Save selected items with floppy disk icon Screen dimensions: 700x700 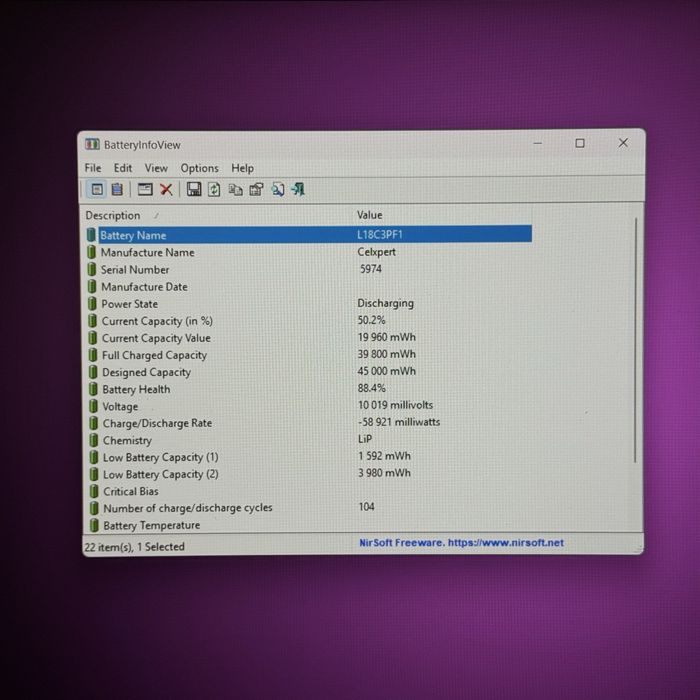[x=194, y=189]
